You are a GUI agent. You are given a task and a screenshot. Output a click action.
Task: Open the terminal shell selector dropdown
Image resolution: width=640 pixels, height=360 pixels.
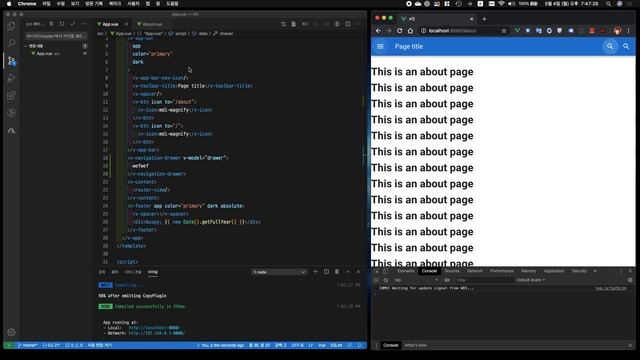pyautogui.click(x=279, y=272)
